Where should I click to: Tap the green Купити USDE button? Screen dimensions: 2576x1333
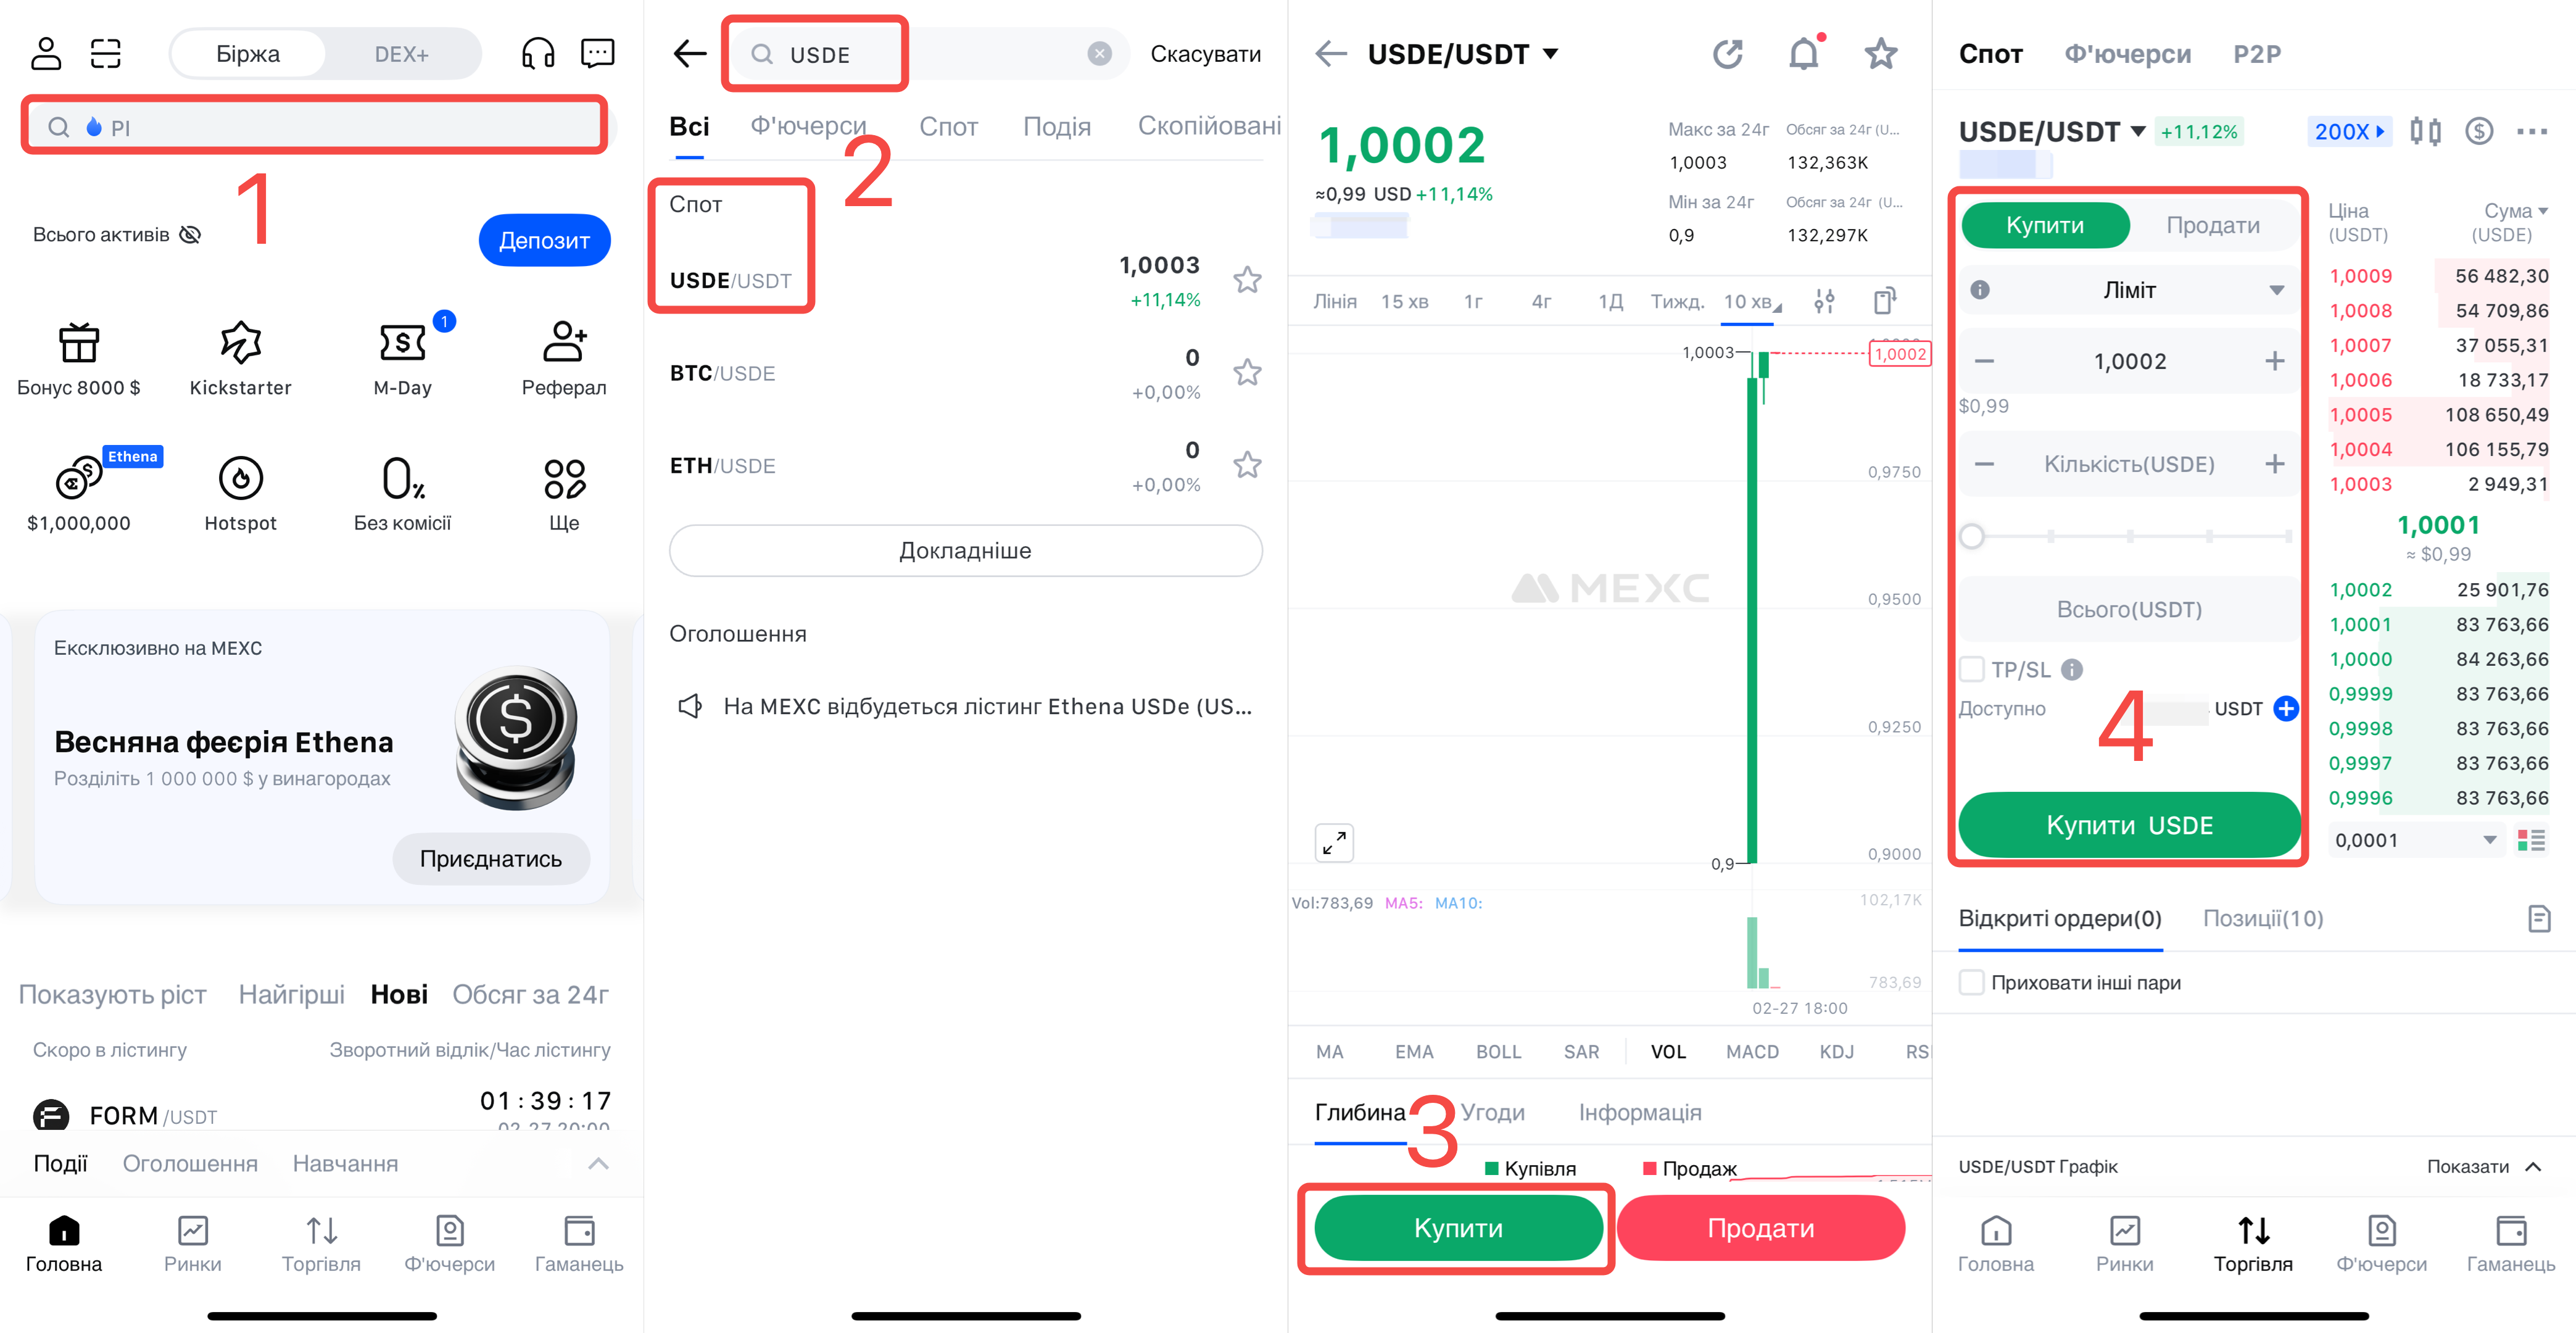(2129, 825)
